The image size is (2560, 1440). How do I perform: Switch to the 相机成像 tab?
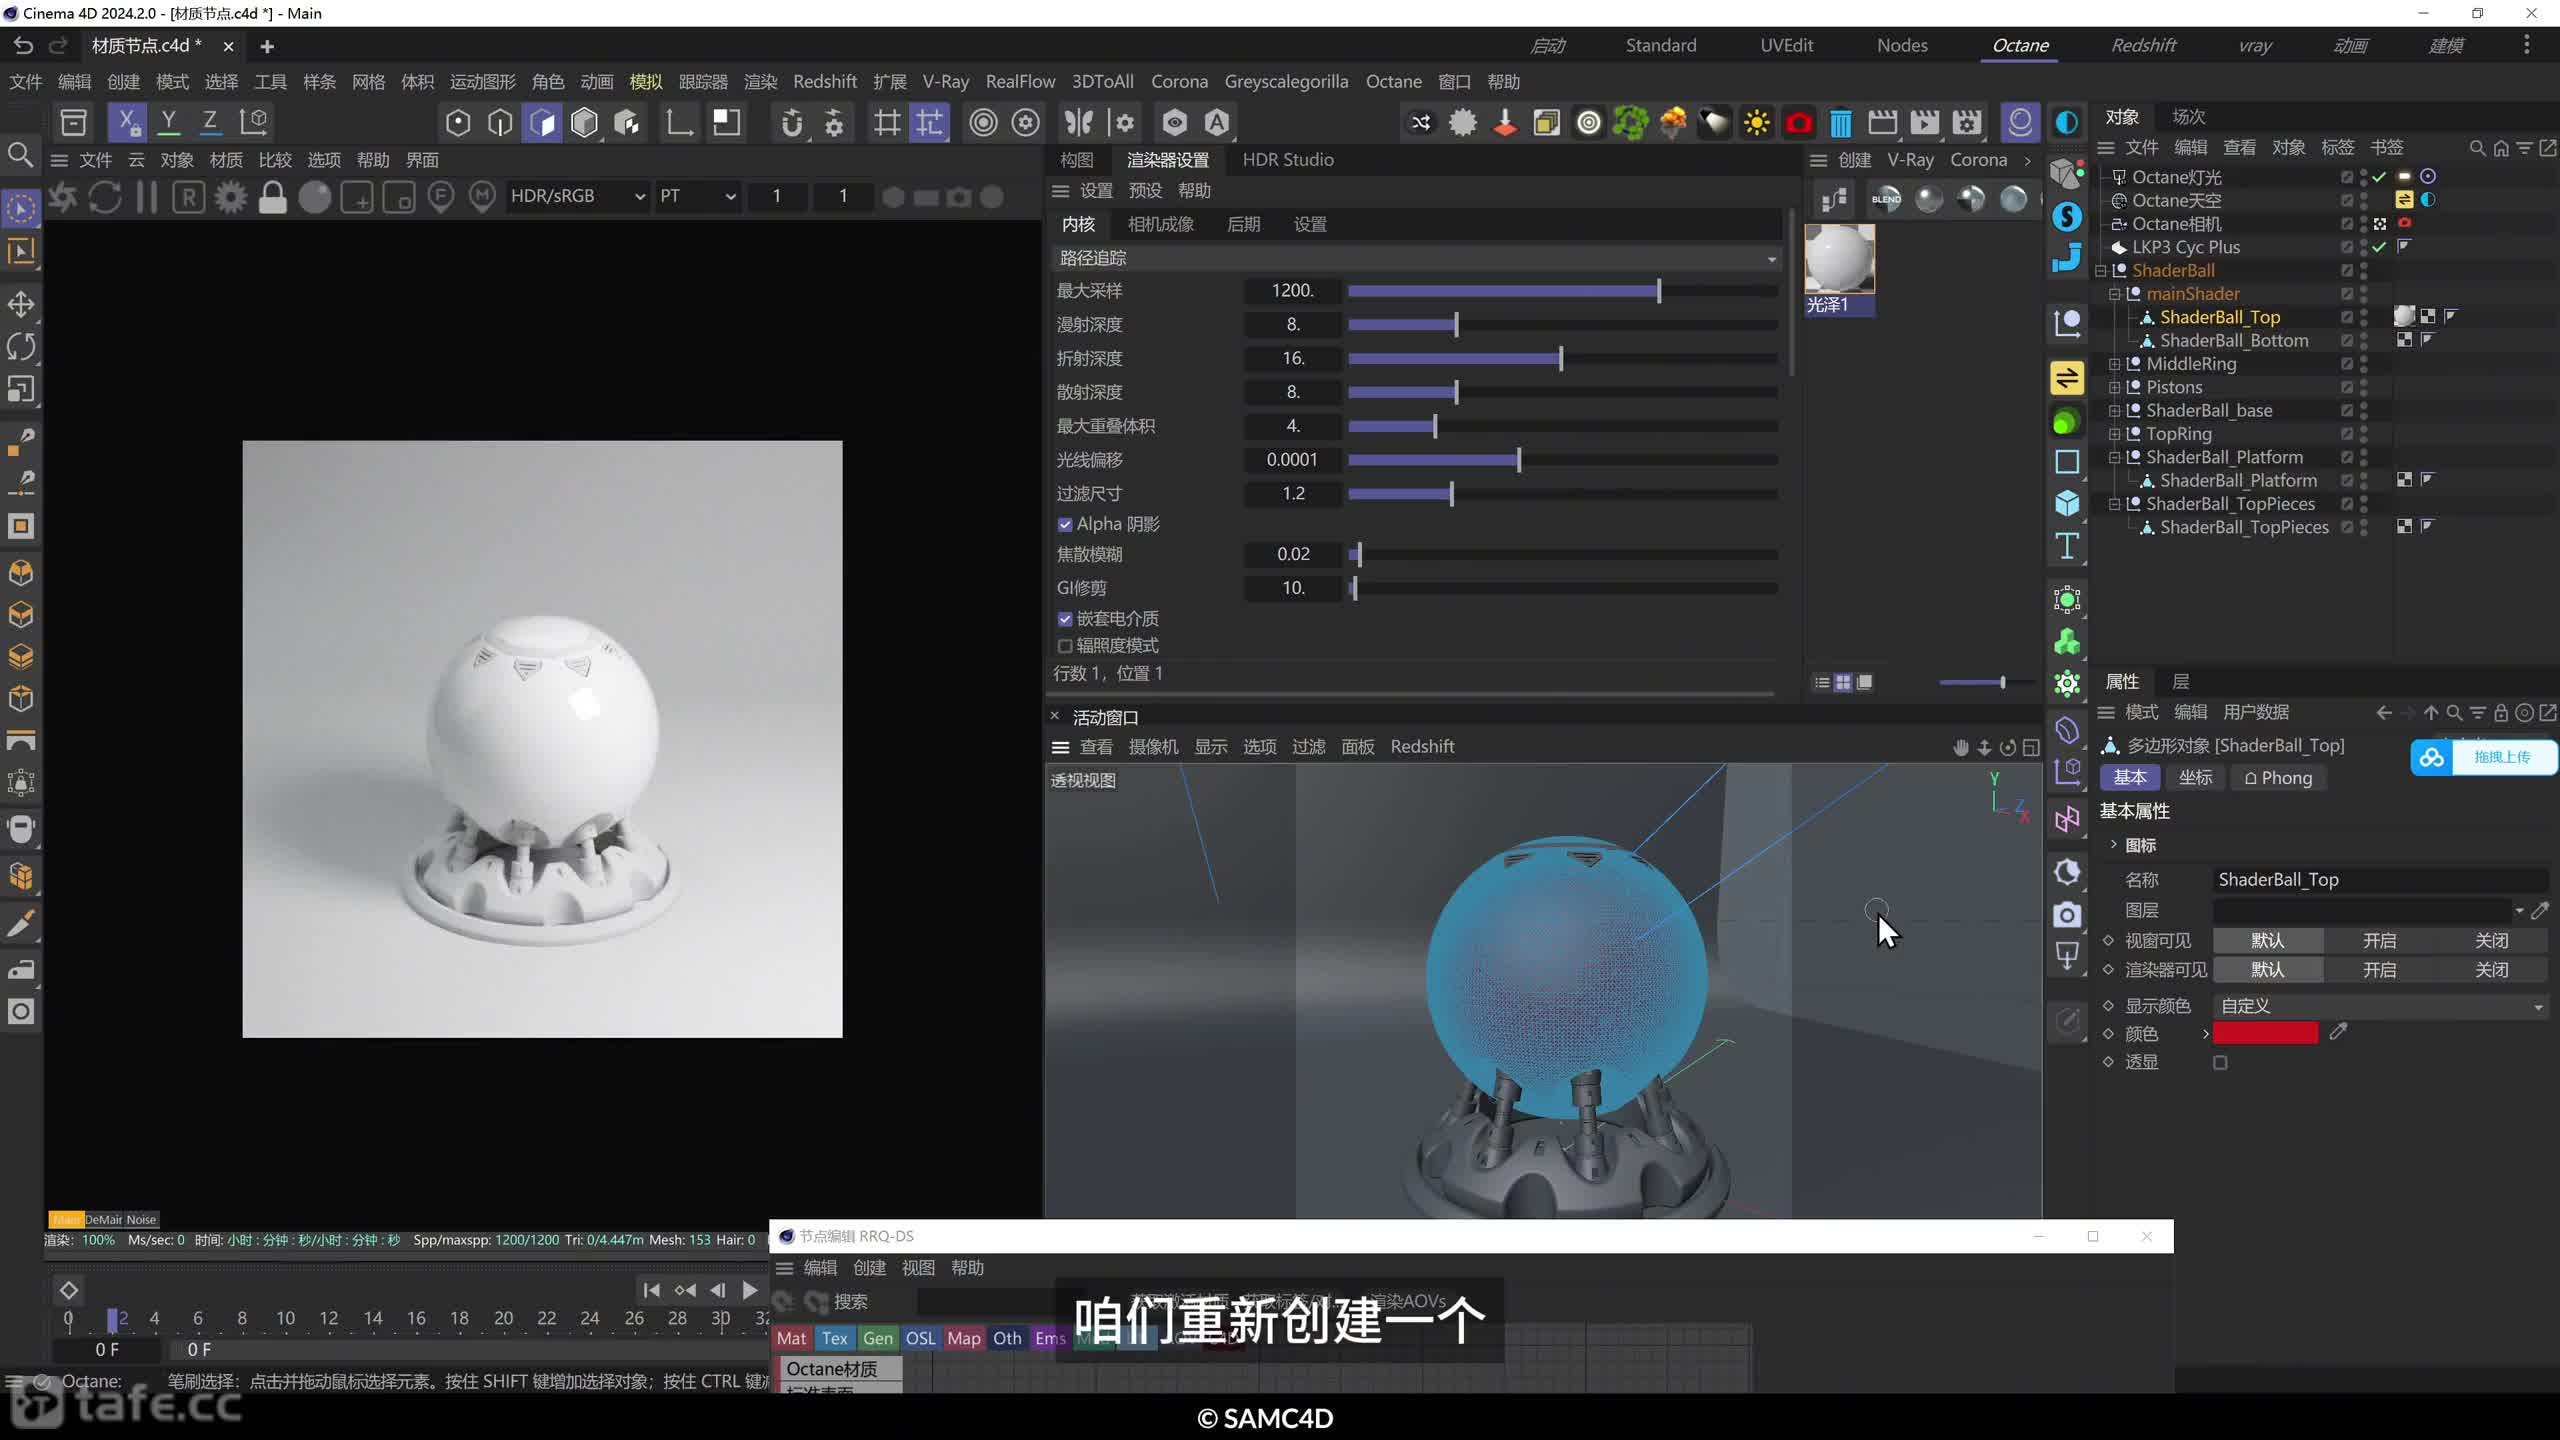[x=1161, y=224]
